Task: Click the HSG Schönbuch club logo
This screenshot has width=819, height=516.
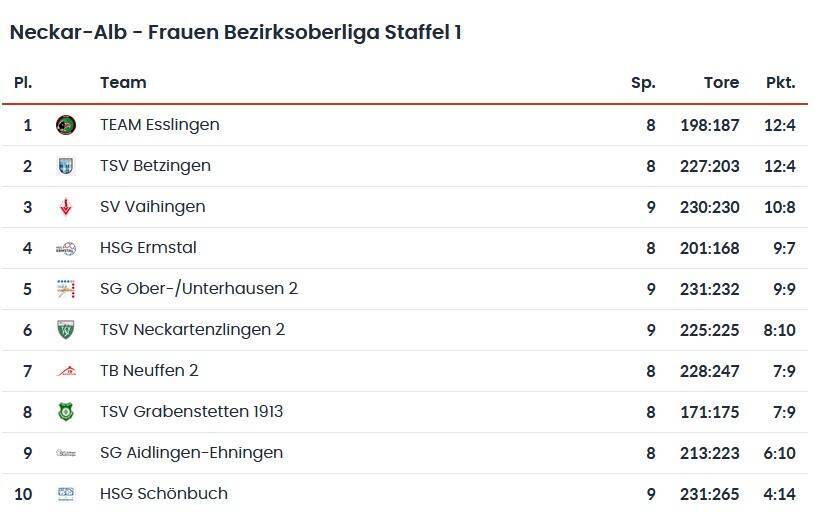Action: [x=66, y=494]
